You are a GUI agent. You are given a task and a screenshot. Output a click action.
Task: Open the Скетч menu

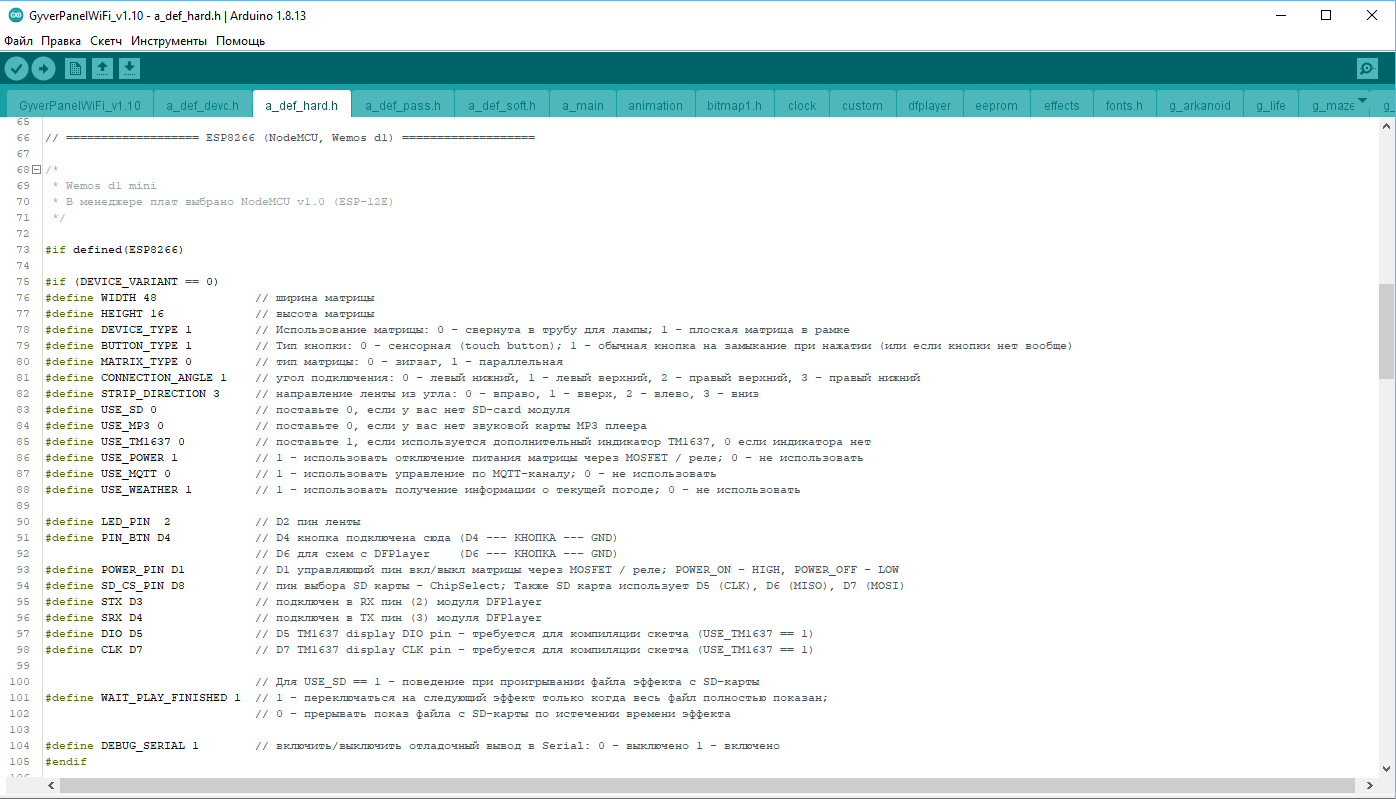pyautogui.click(x=106, y=41)
